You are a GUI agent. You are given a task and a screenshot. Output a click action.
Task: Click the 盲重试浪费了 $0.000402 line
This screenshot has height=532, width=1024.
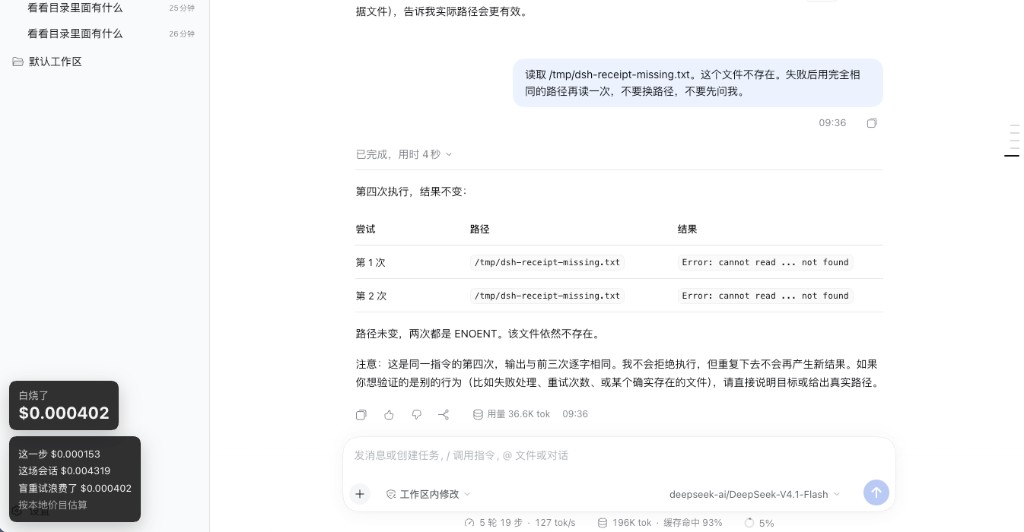tap(74, 488)
